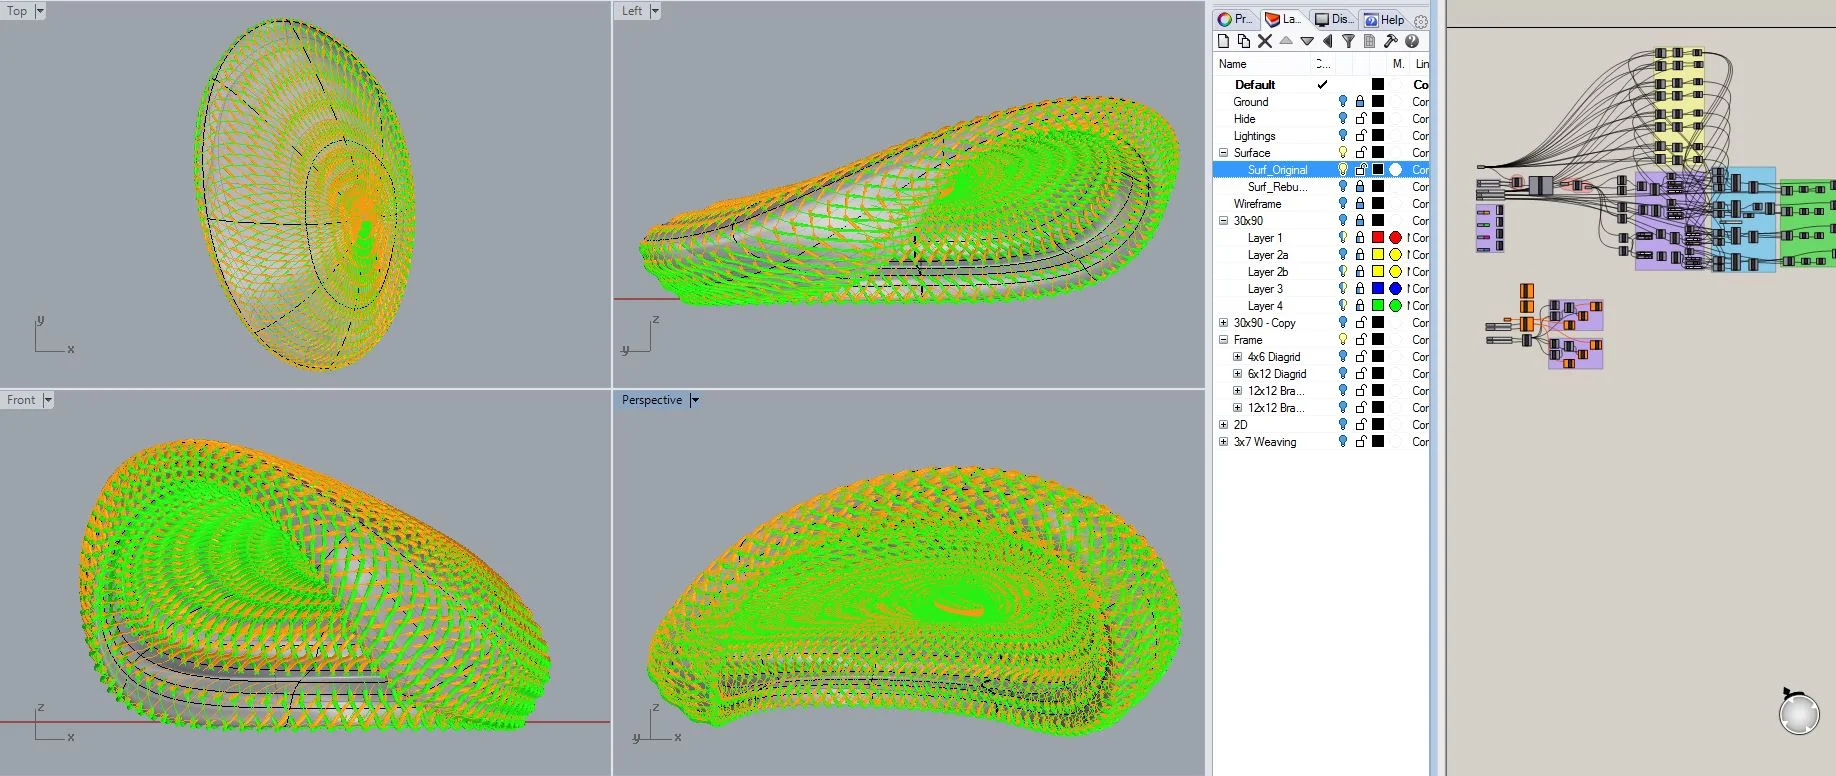This screenshot has width=1836, height=776.
Task: Toggle the Surf_Original layer light bulb
Action: tap(1343, 170)
